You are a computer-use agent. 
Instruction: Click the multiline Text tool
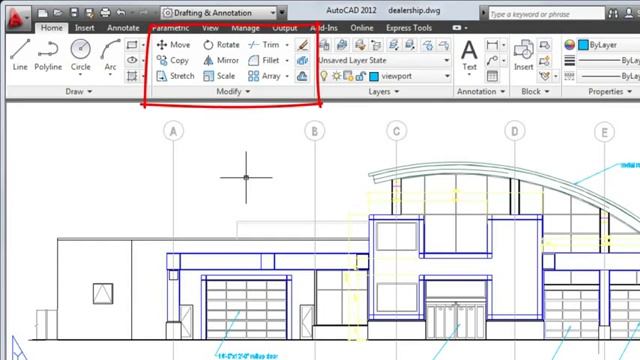coord(469,56)
